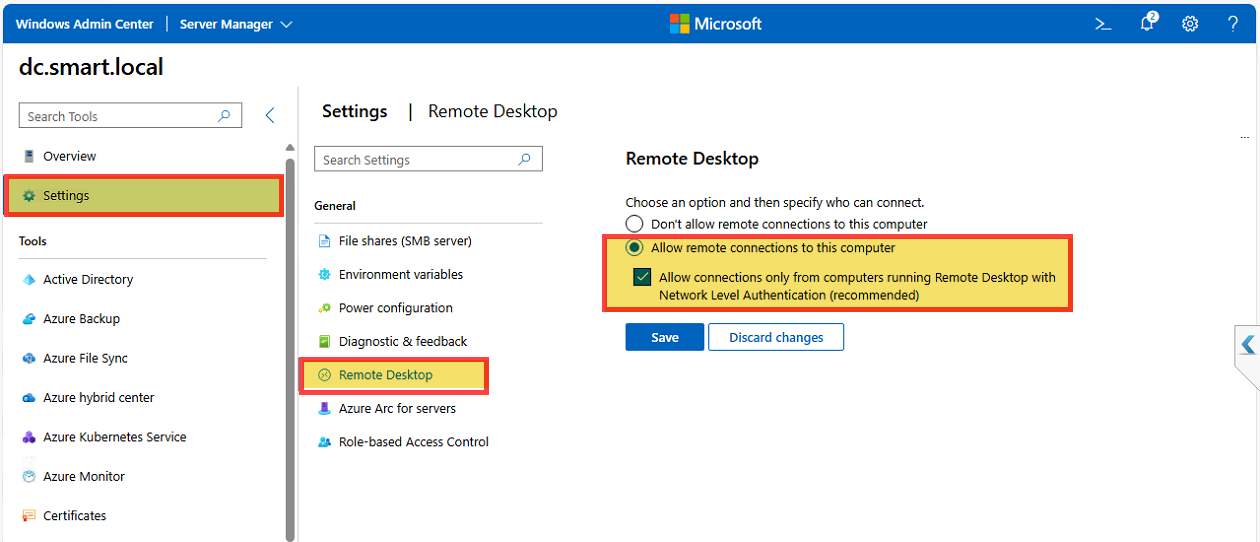Click the Save button
Image resolution: width=1260 pixels, height=542 pixels.
point(665,337)
